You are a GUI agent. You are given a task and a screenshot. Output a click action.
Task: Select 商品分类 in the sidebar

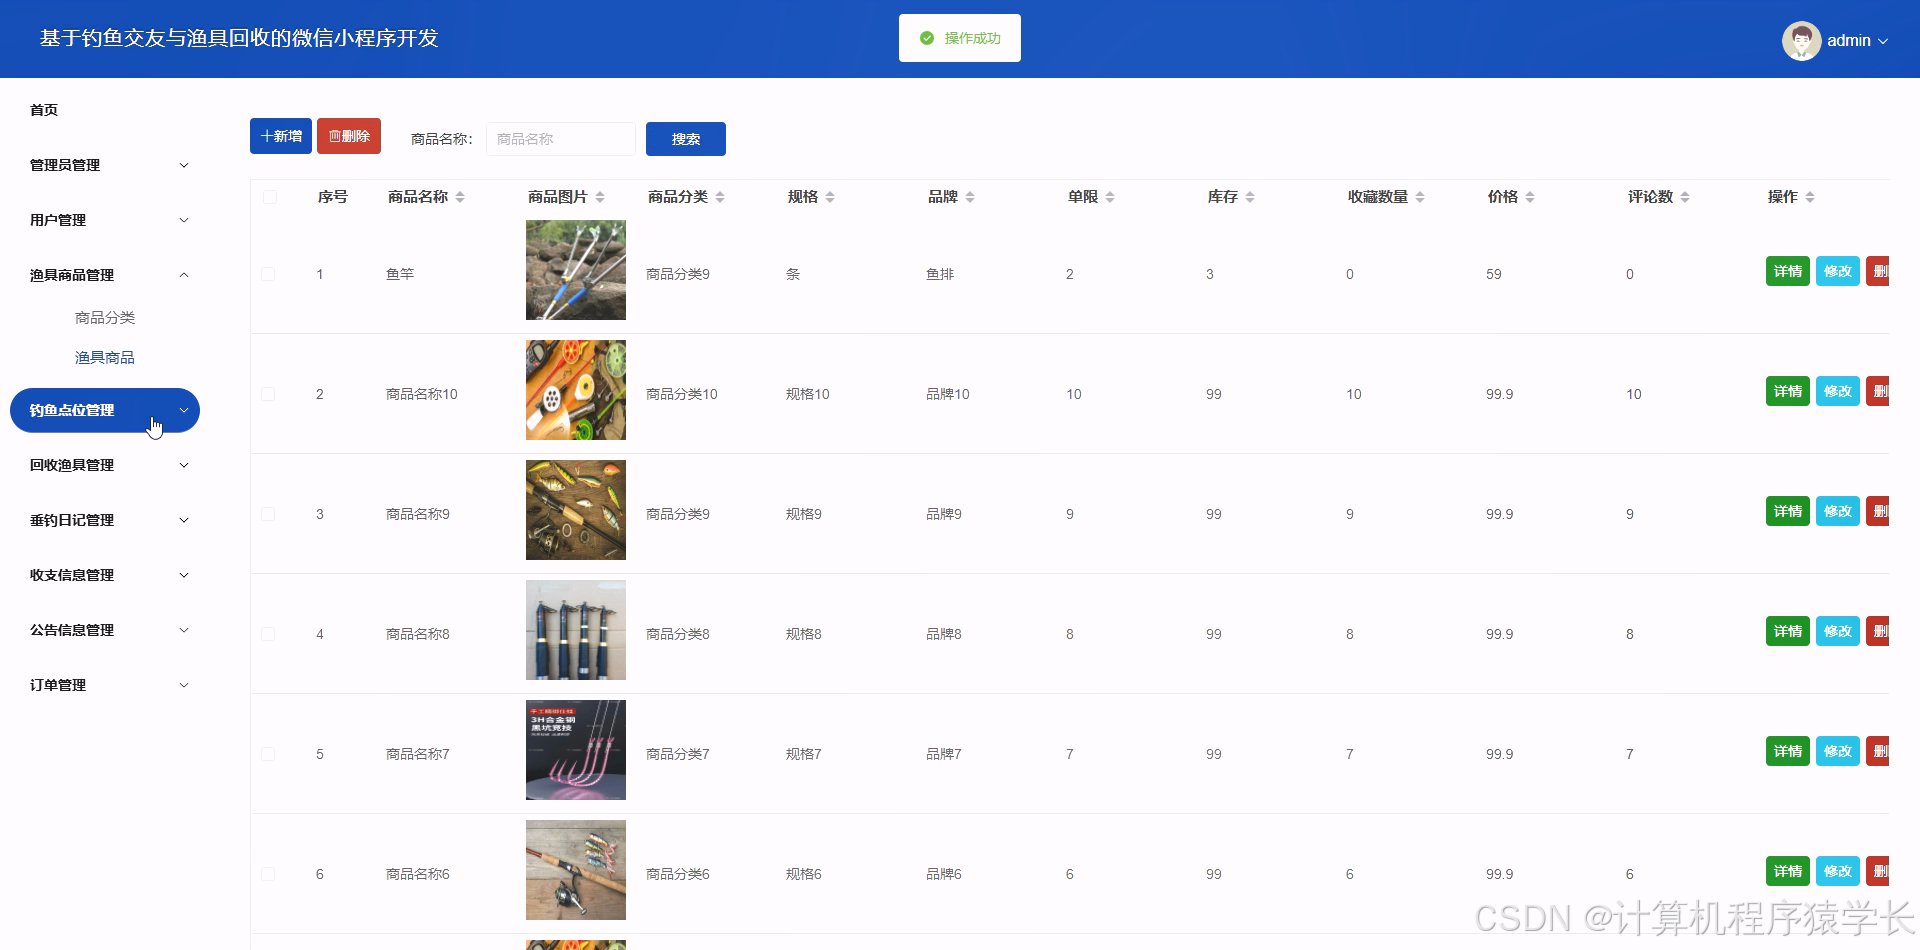(103, 317)
